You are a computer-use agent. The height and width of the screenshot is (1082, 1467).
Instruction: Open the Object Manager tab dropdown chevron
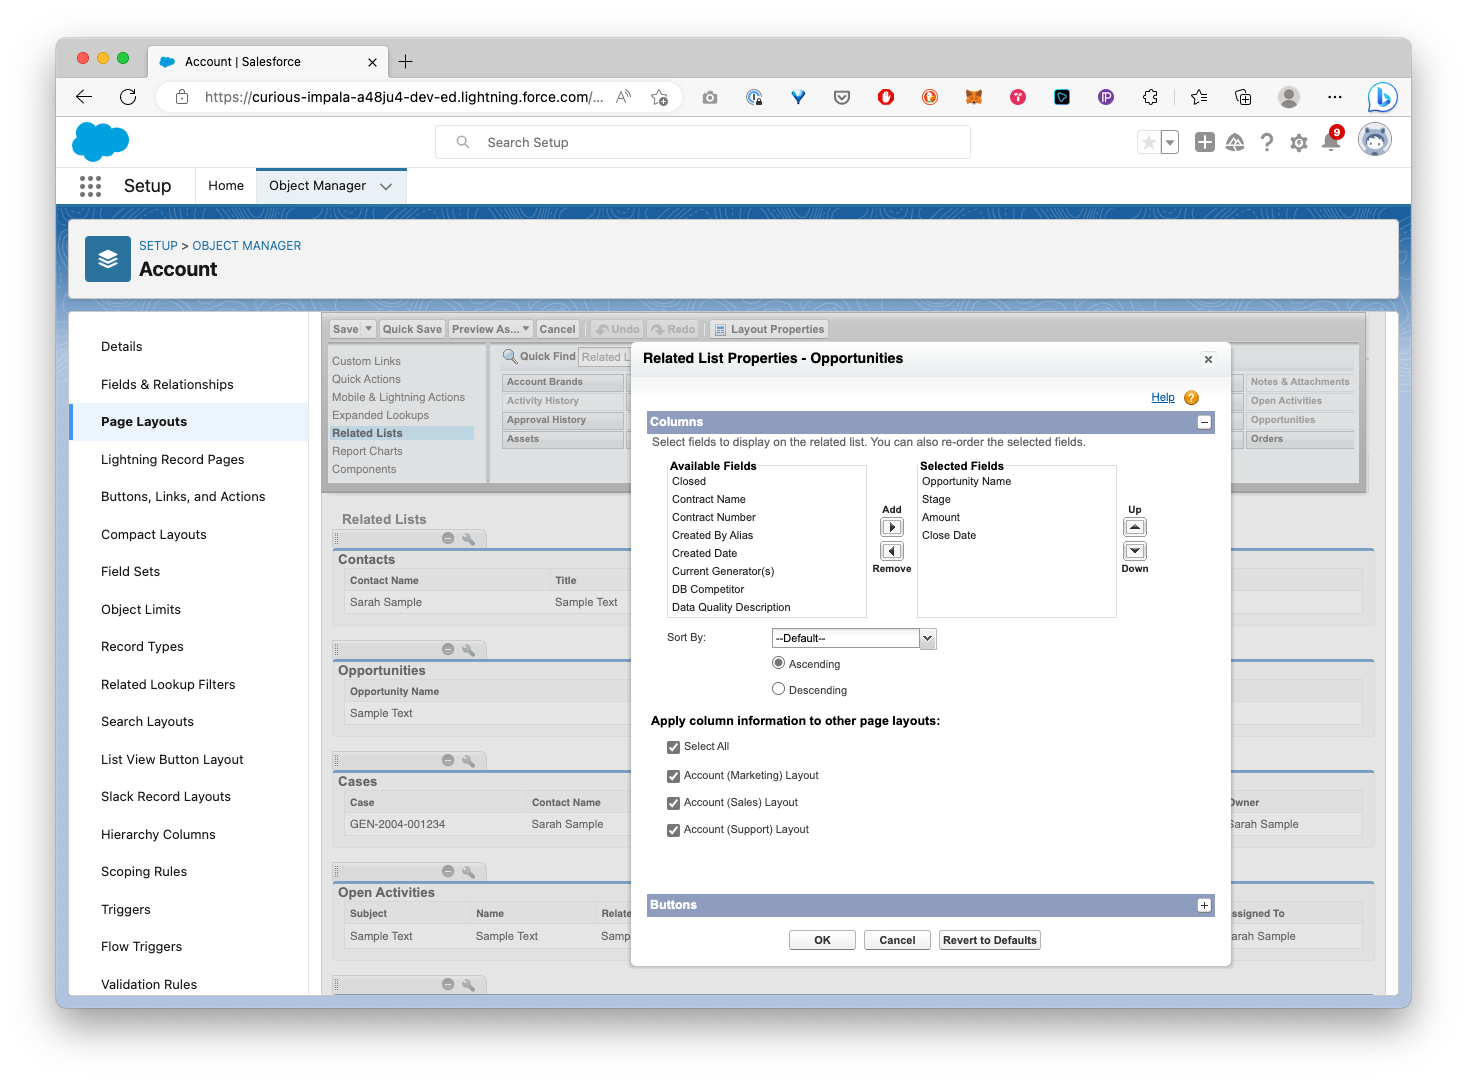(x=386, y=186)
